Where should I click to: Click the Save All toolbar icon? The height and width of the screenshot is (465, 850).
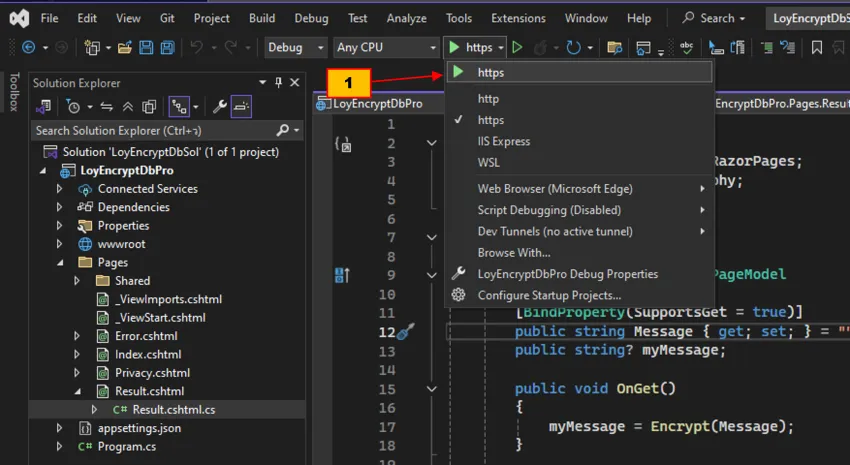168,47
